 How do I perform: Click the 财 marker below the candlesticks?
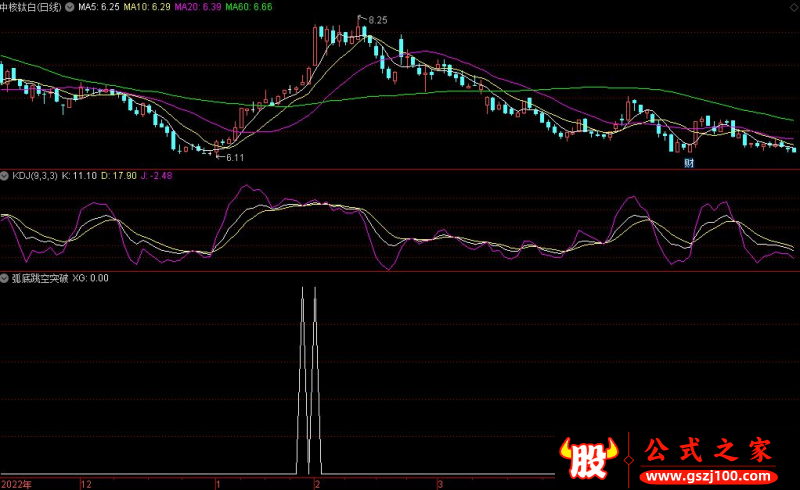point(689,162)
